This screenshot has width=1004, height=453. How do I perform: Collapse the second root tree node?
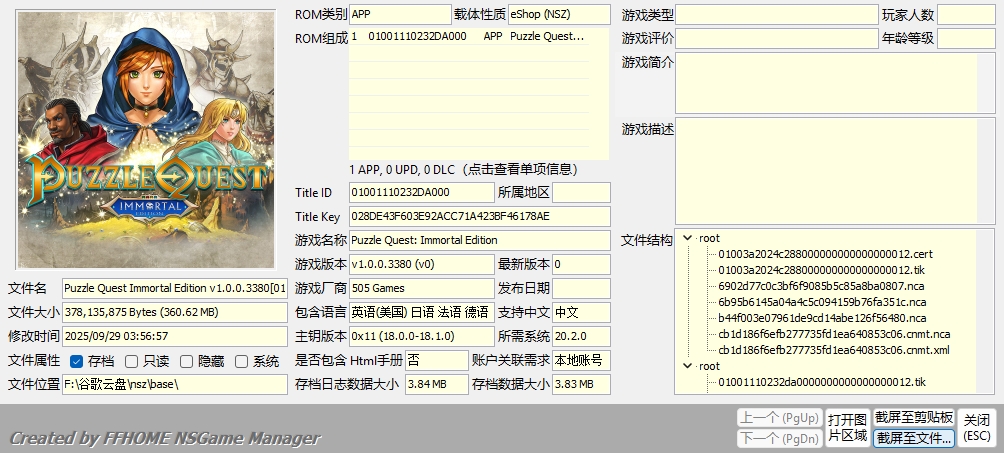coord(688,366)
